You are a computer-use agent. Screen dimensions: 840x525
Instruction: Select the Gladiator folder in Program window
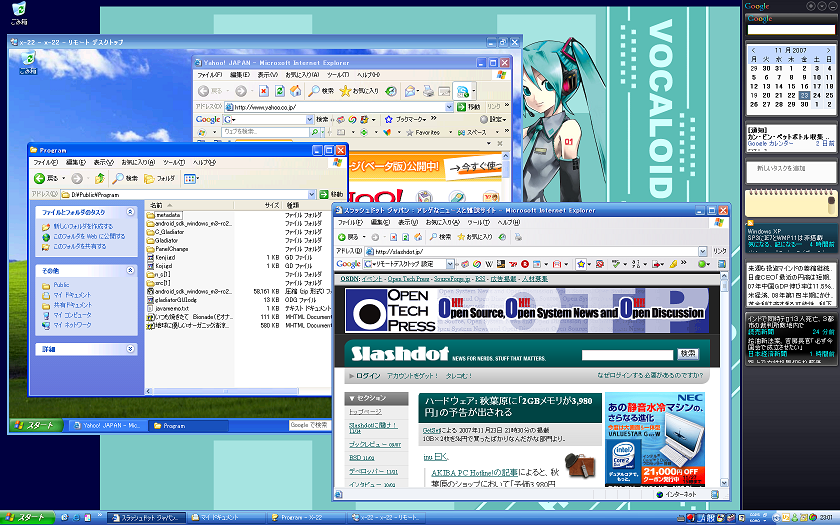pos(166,241)
